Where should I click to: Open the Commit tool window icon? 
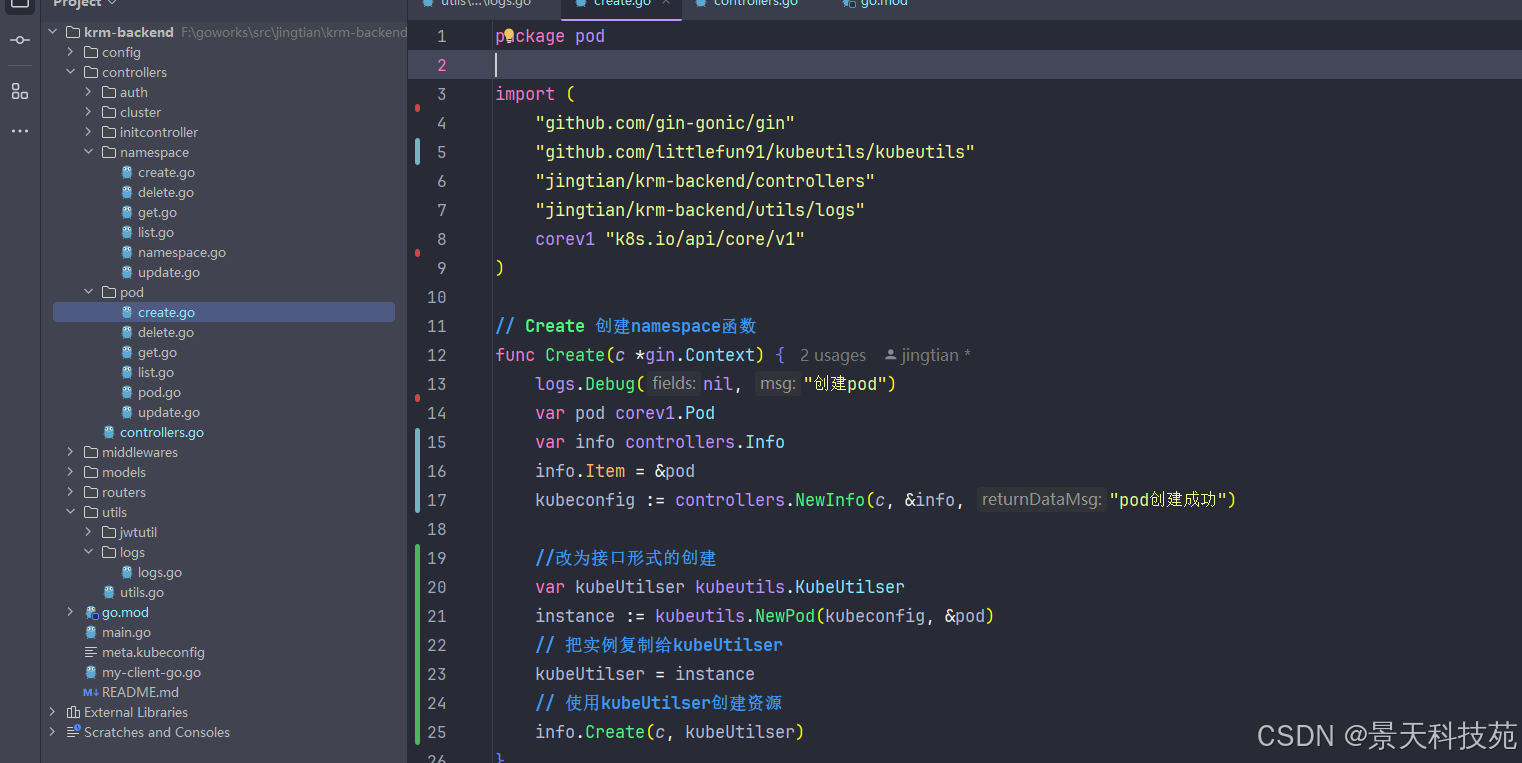20,40
